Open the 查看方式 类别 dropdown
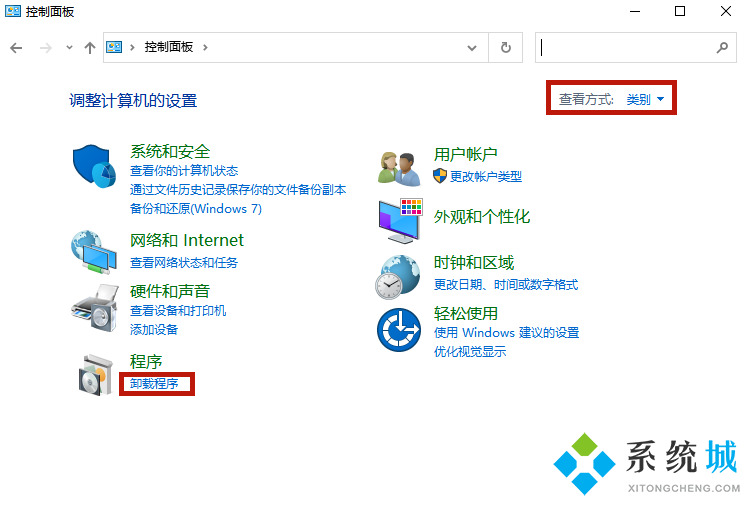745x506 pixels. point(645,100)
